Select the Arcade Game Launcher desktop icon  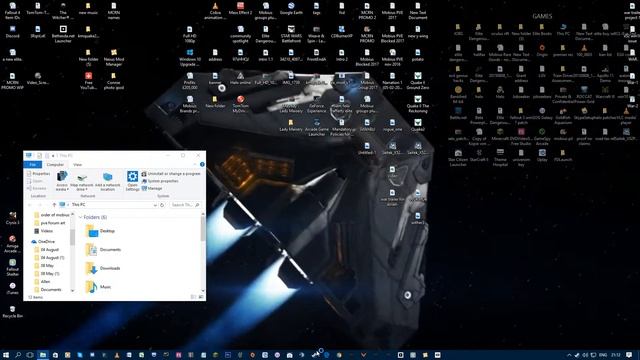click(316, 127)
